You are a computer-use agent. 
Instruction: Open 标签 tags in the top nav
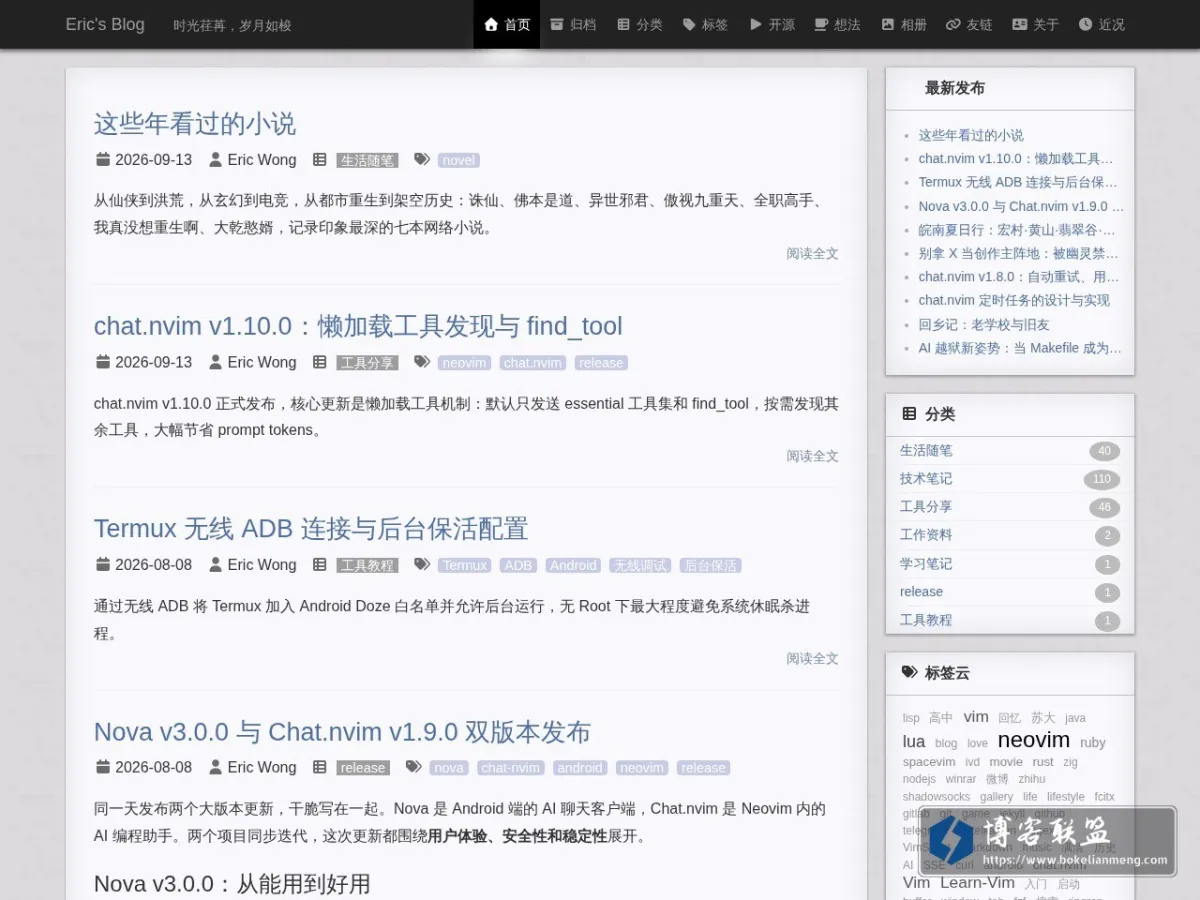point(705,24)
